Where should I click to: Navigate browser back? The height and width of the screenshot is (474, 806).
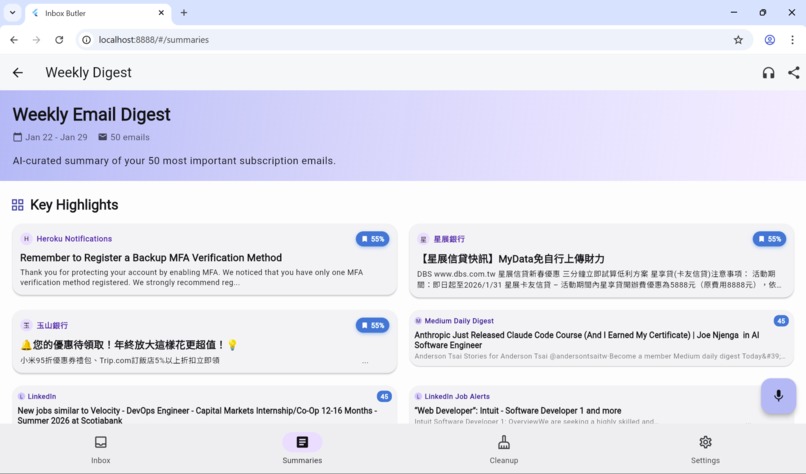pos(14,40)
